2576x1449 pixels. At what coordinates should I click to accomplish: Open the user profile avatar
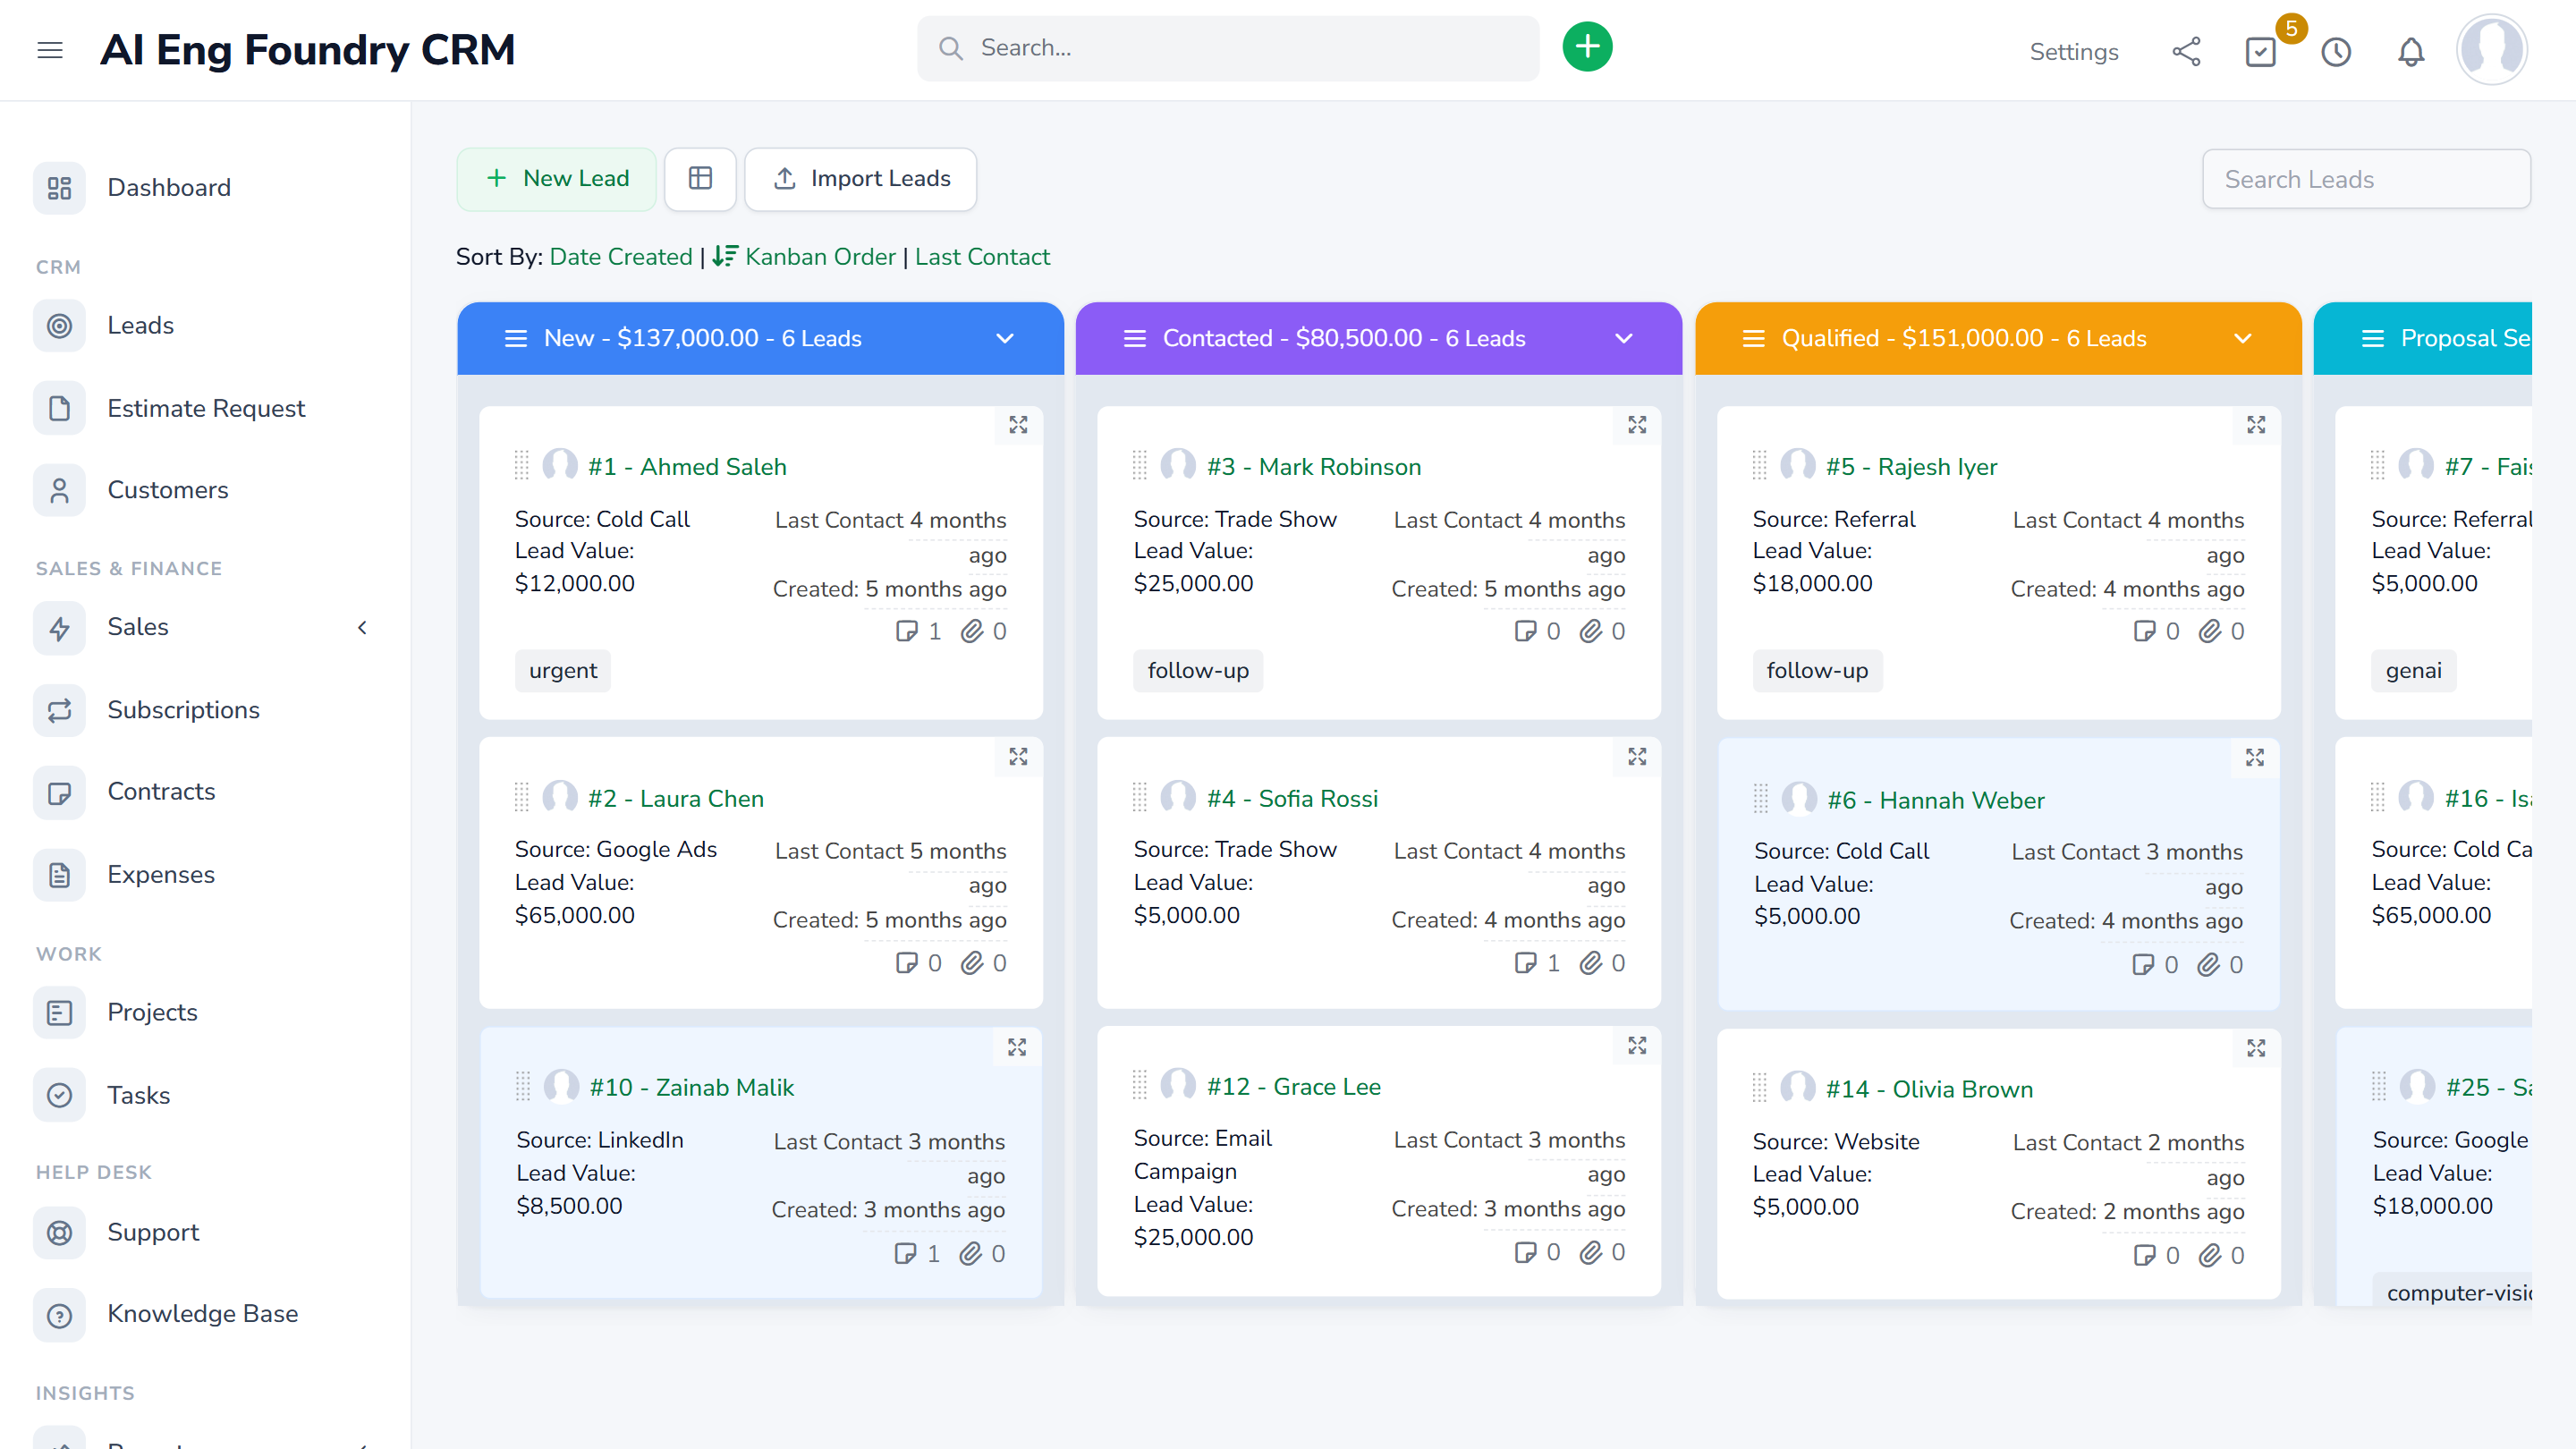click(x=2491, y=49)
